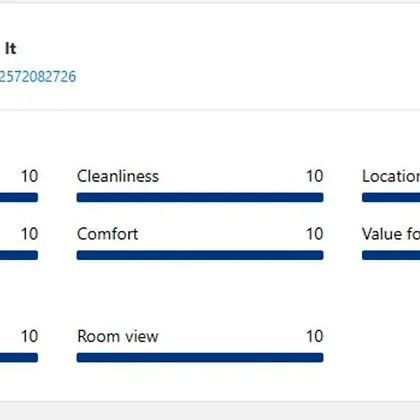Click the Comfort score of 10
420x420 pixels.
click(315, 234)
